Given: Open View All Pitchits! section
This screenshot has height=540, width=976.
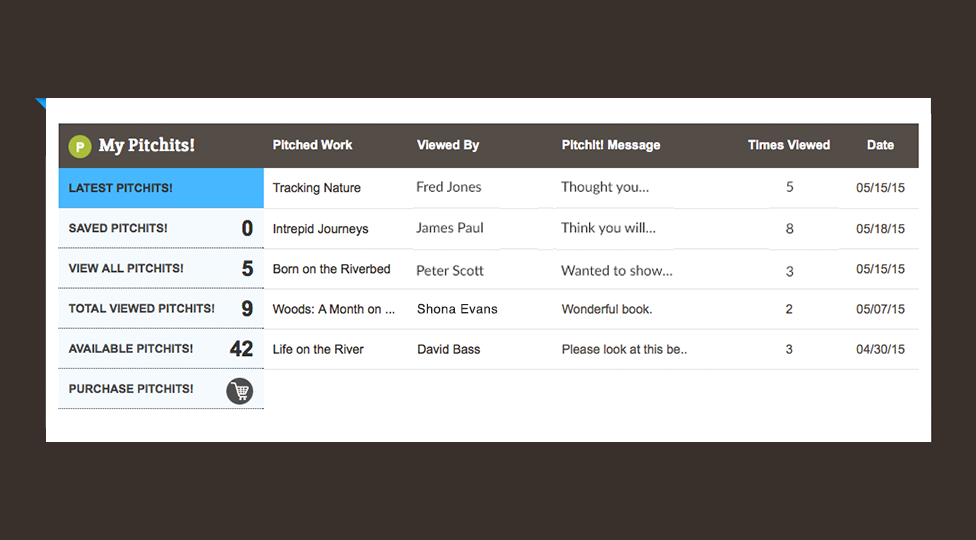Looking at the screenshot, I should [161, 268].
